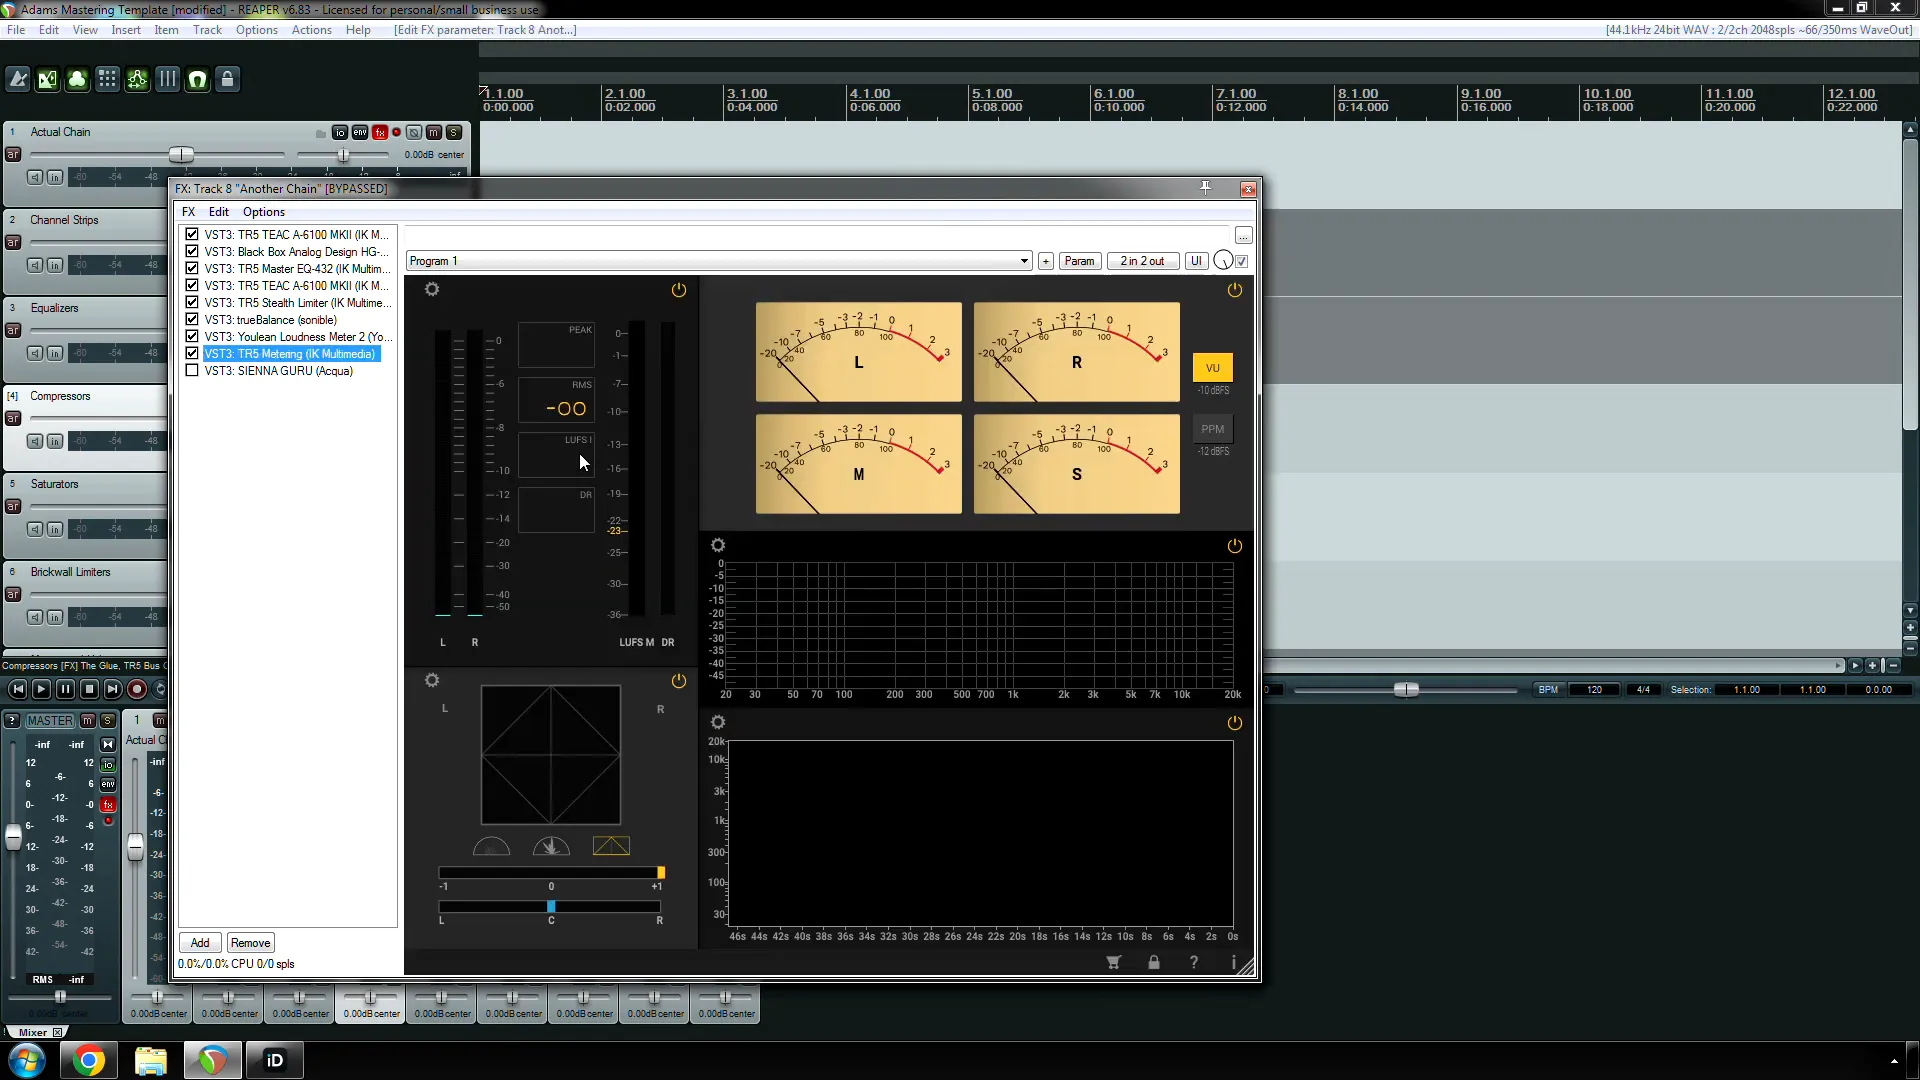Screen dimensions: 1920x1080
Task: Toggle item grouping clover icon
Action: coord(78,79)
